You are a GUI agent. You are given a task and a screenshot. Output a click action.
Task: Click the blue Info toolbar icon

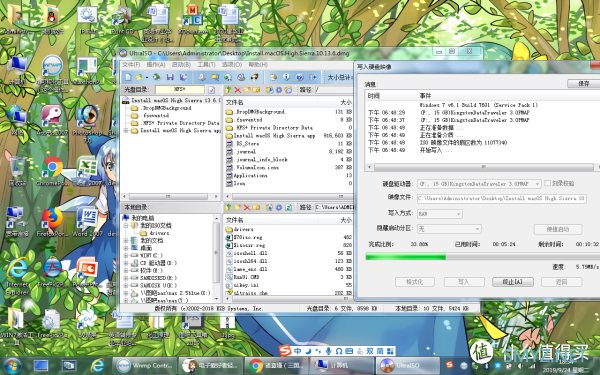(286, 77)
